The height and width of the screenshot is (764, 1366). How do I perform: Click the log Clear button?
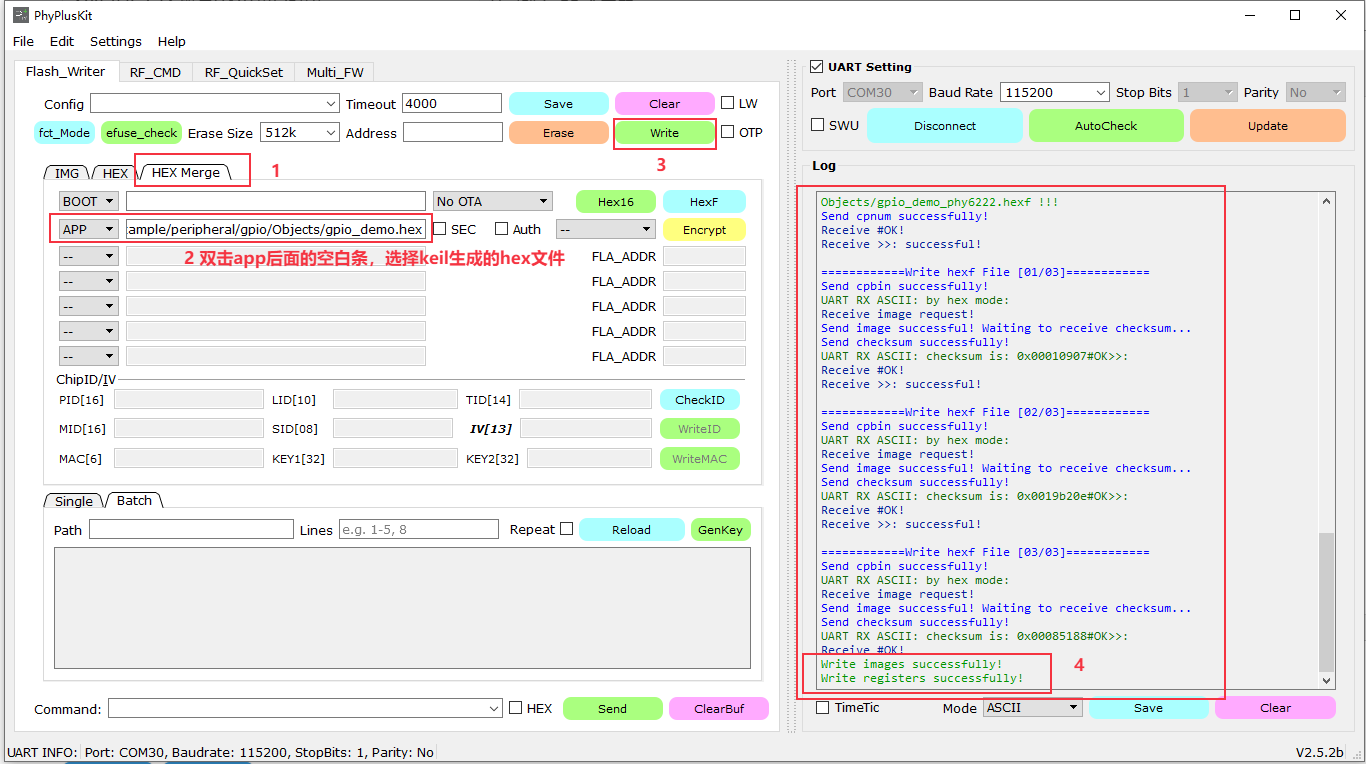(1275, 708)
